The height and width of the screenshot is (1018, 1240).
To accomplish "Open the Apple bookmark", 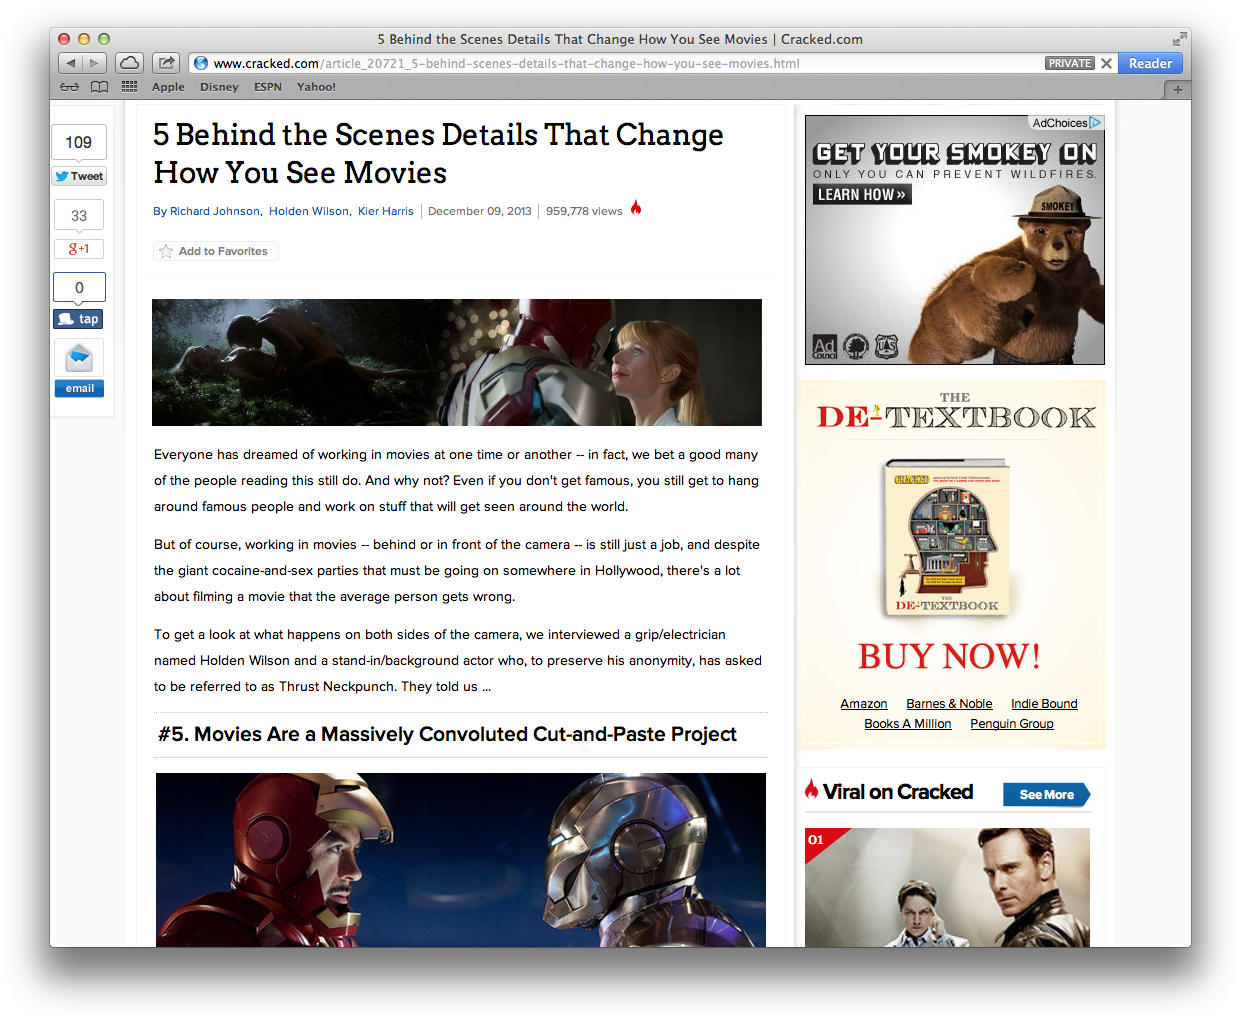I will 168,87.
